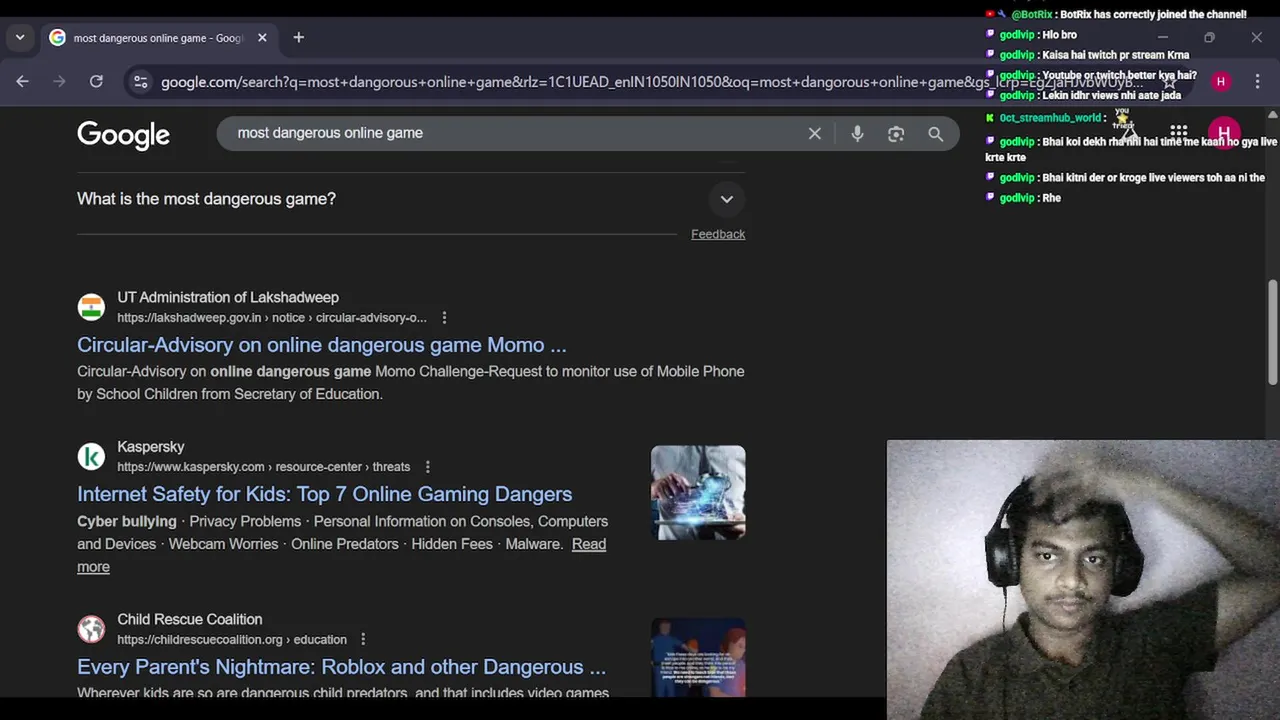Screen dimensions: 1280x720
Task: Go back with the browser back arrow
Action: coord(22,81)
